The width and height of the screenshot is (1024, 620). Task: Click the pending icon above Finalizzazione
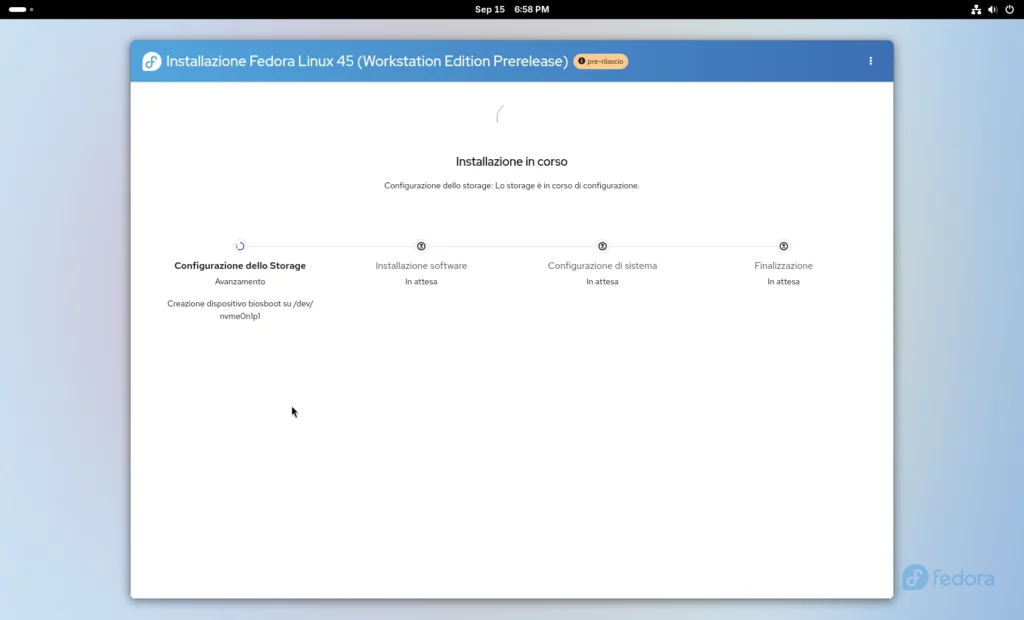point(784,246)
